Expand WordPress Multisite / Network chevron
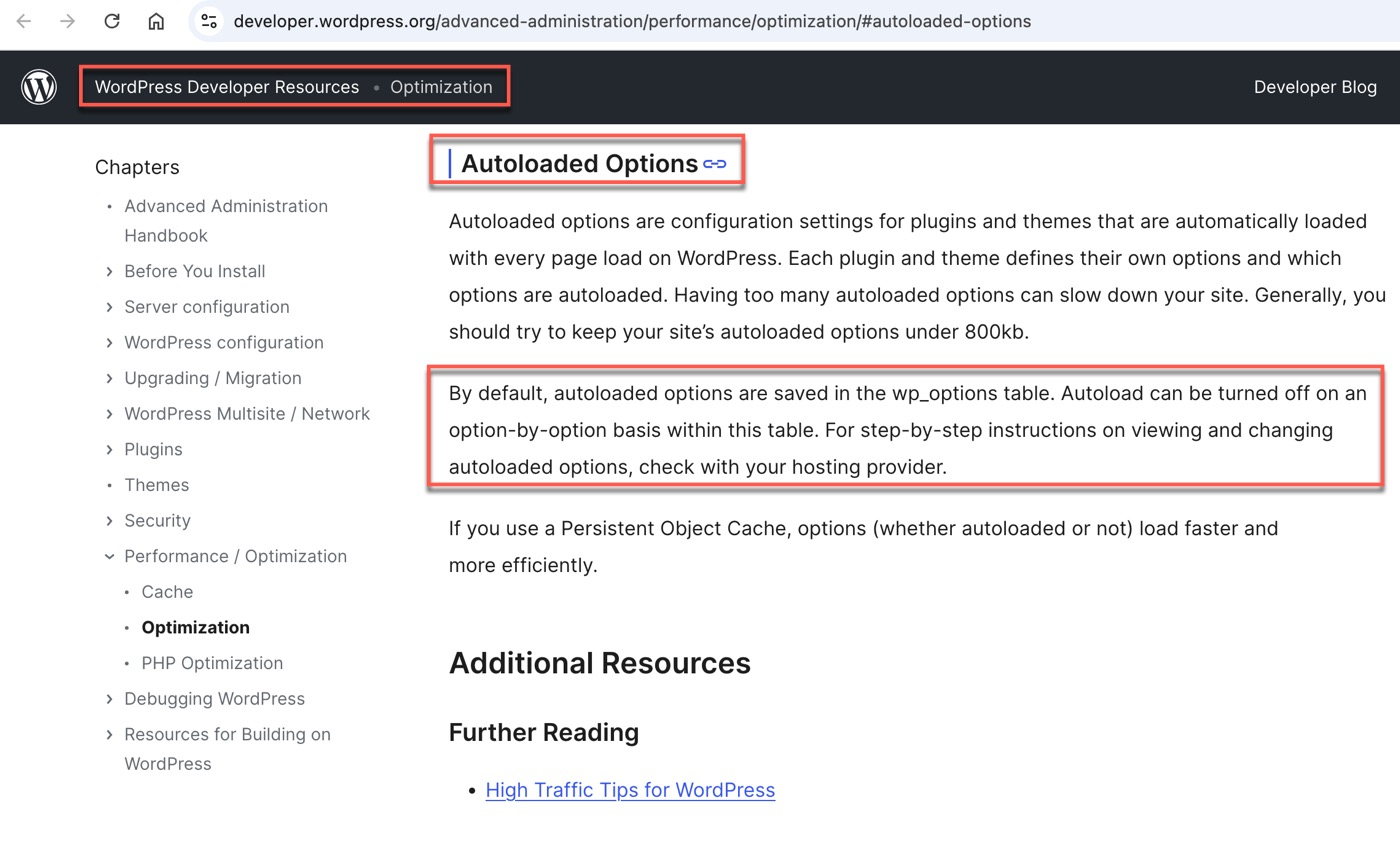The image size is (1400, 848). [109, 414]
